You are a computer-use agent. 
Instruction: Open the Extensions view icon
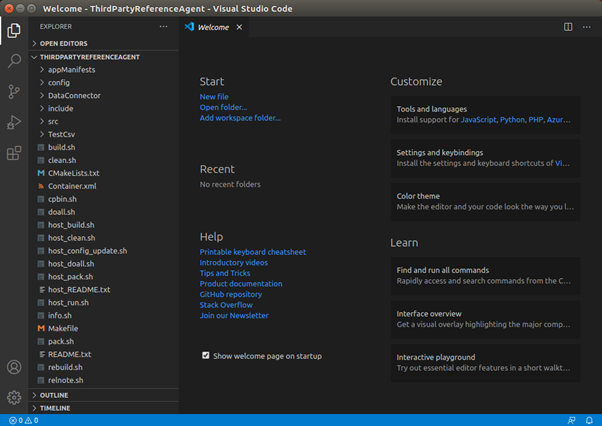pyautogui.click(x=14, y=153)
